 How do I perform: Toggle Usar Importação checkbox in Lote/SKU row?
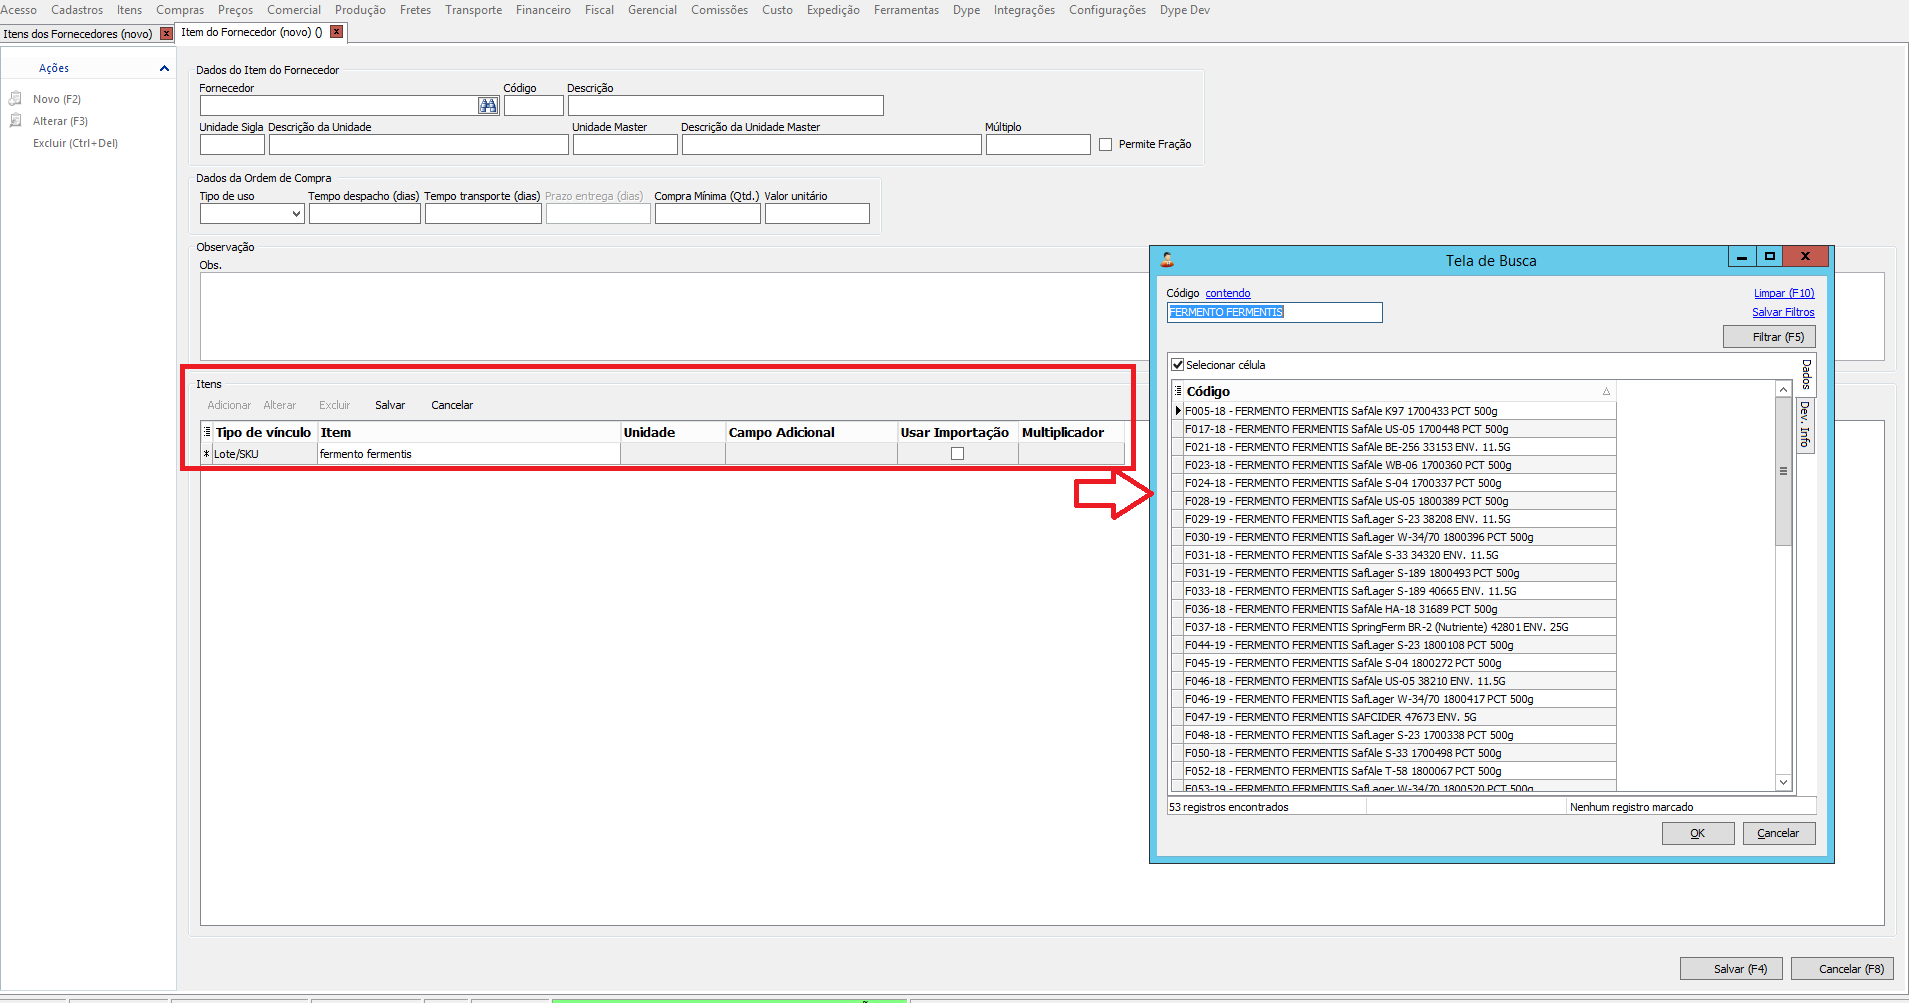957,454
